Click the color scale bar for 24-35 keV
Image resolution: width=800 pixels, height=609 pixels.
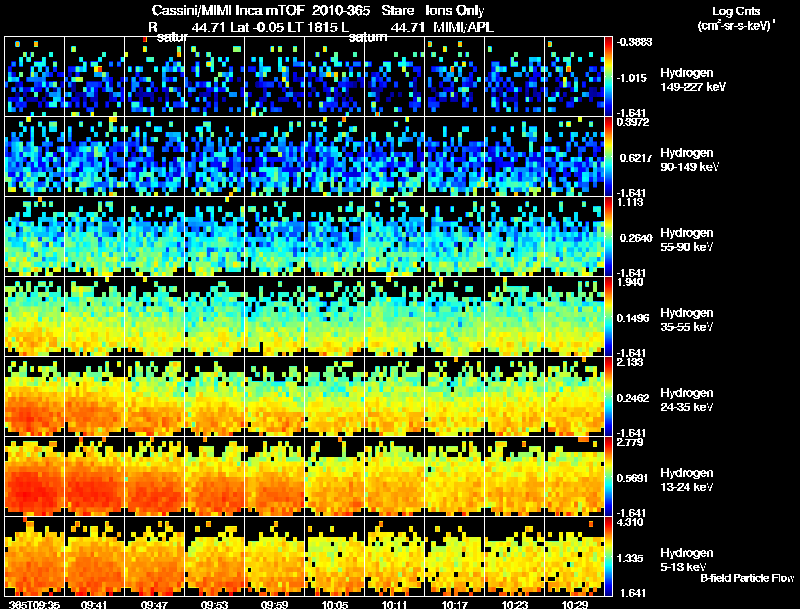(608, 396)
